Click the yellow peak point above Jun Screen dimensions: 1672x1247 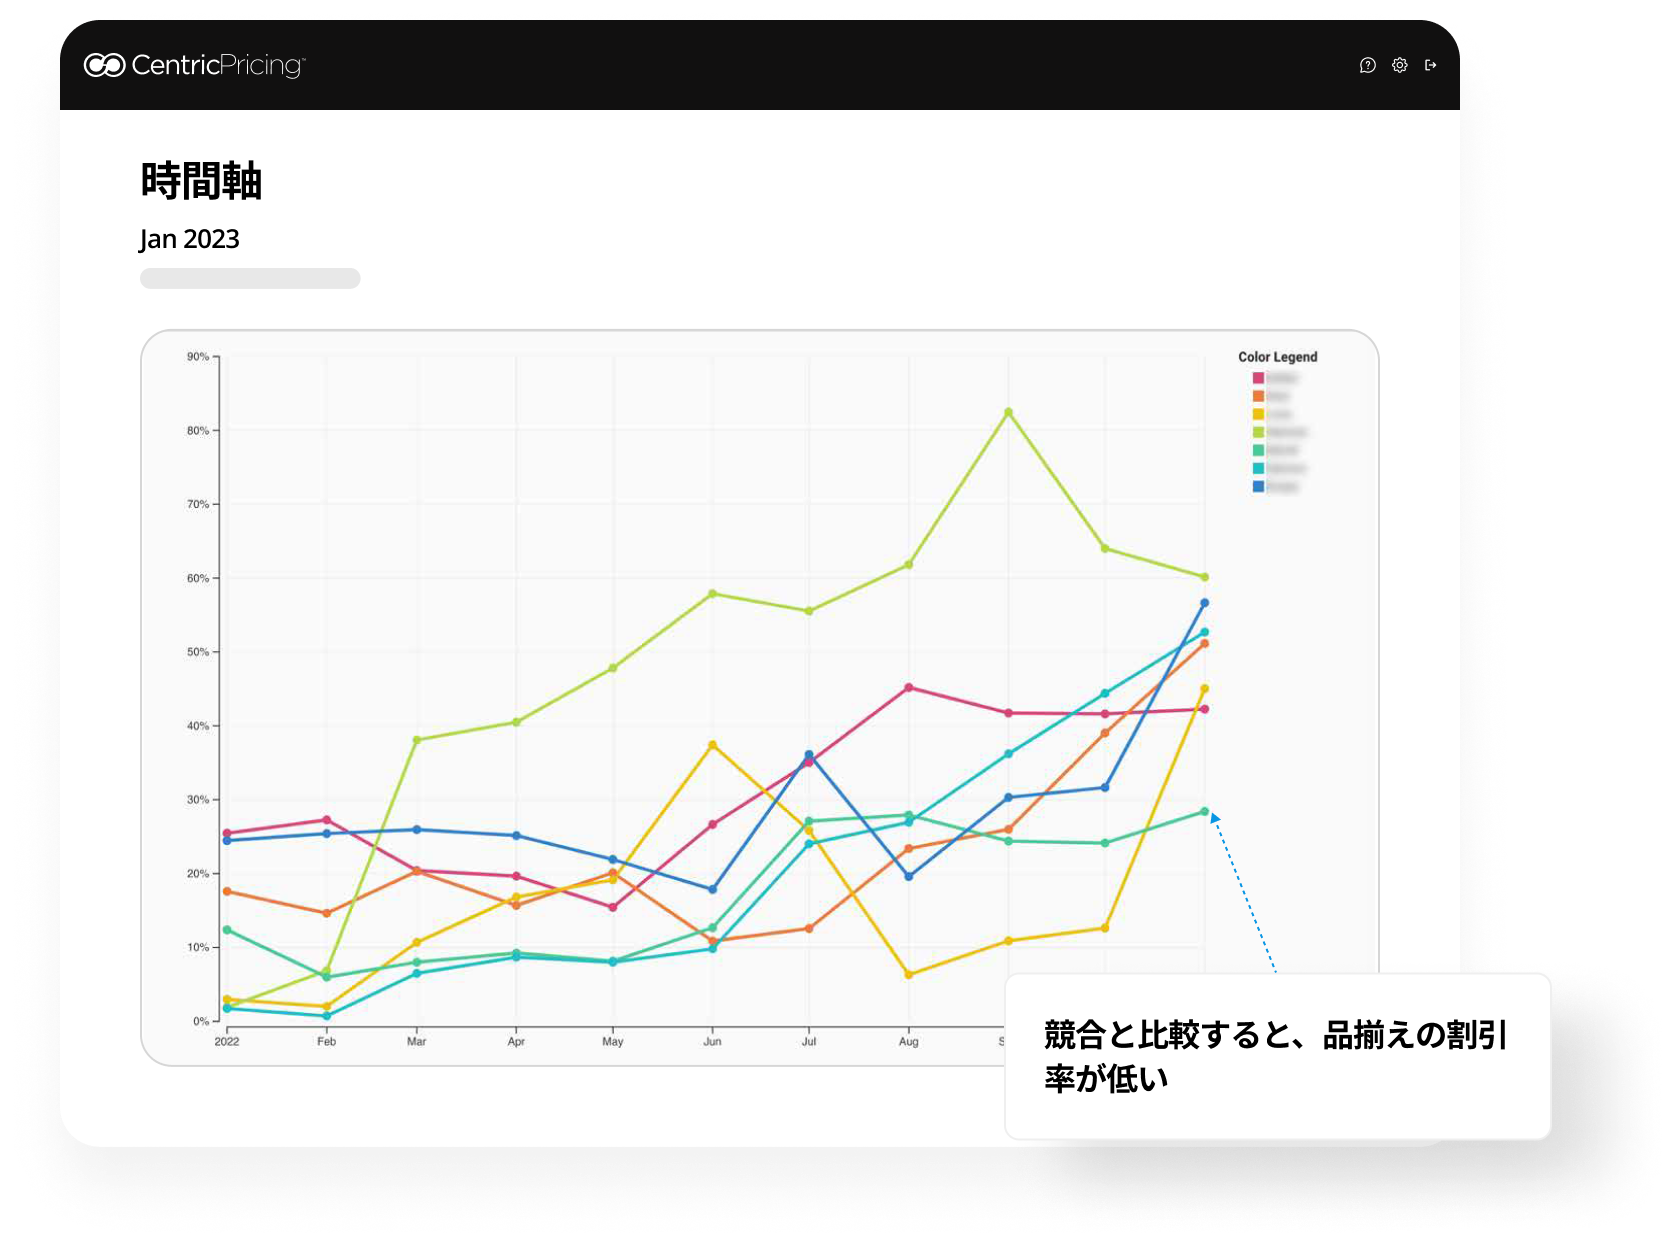712,745
